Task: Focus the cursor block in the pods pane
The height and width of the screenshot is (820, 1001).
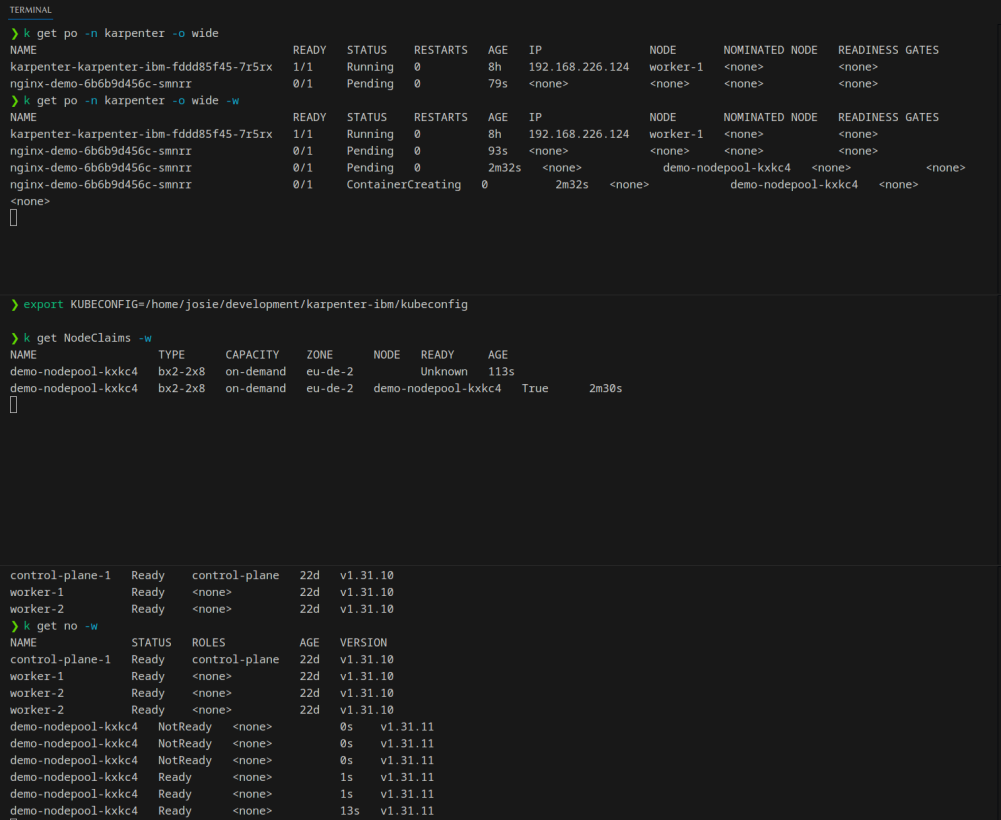Action: pos(14,218)
